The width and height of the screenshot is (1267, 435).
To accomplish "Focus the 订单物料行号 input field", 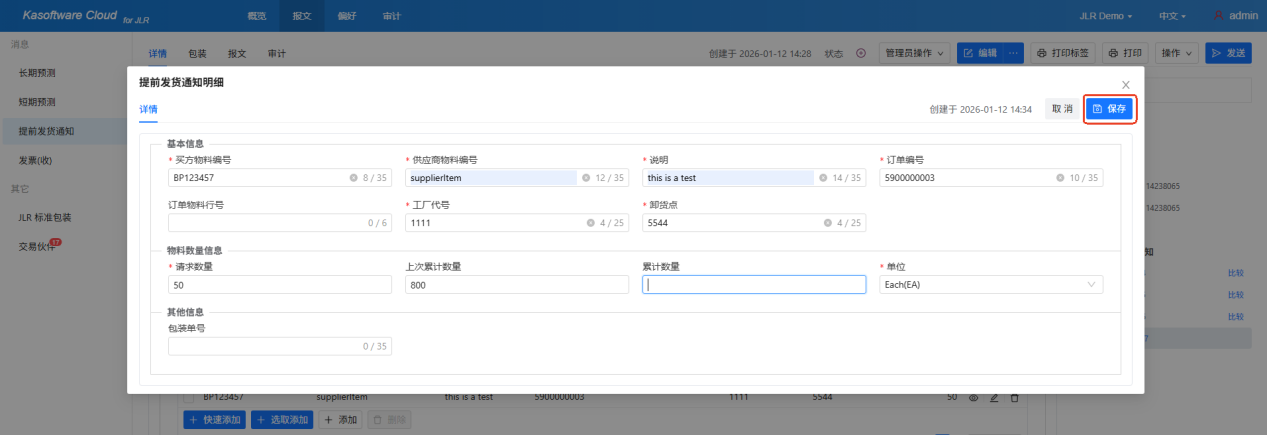I will pos(265,223).
